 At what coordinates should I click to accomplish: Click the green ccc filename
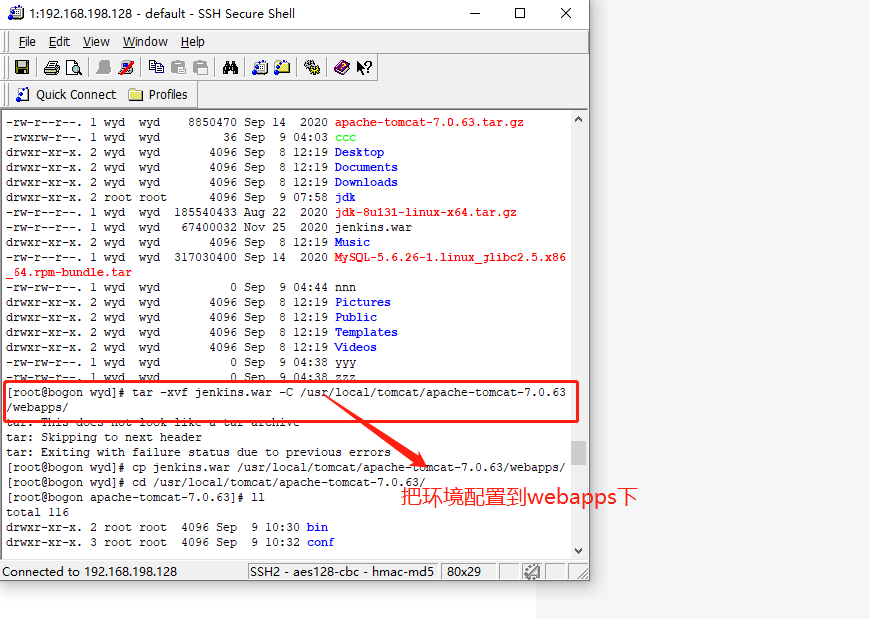click(x=345, y=137)
